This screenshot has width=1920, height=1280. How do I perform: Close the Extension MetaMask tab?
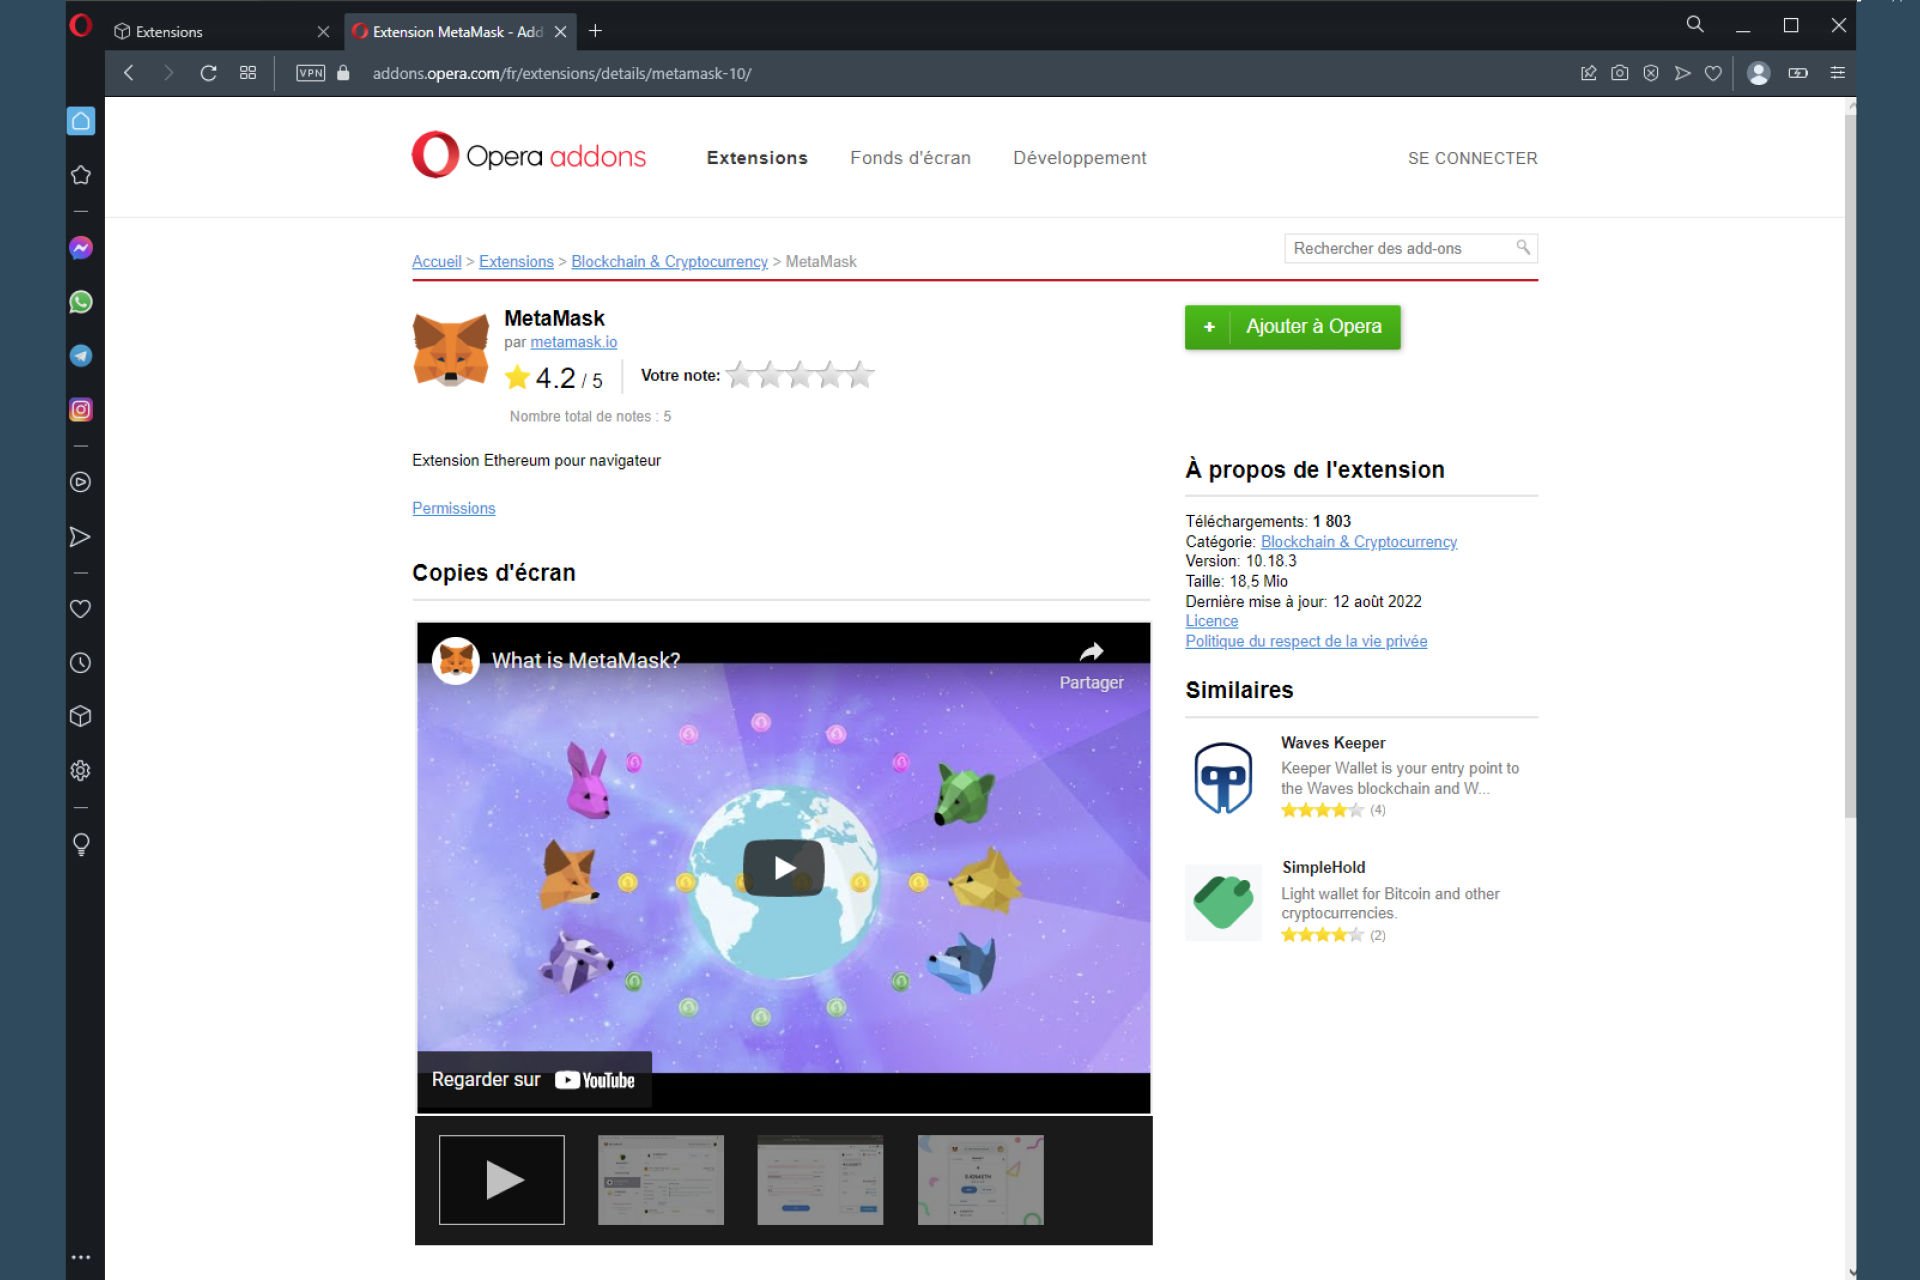tap(561, 32)
